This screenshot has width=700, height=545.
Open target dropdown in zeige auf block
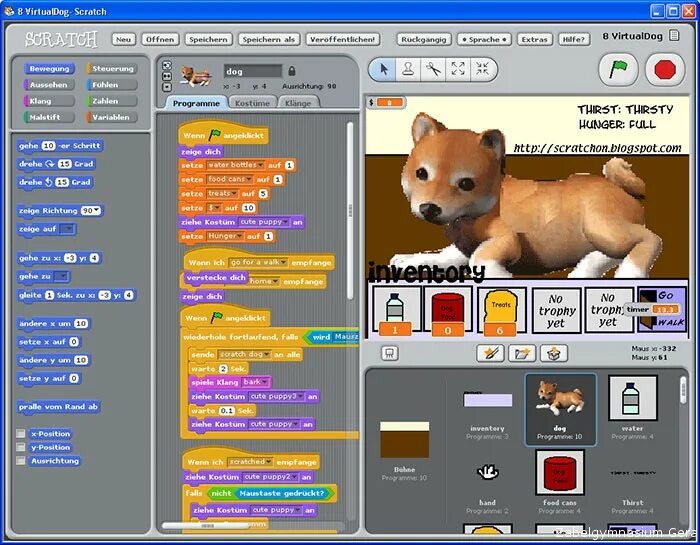(67, 229)
